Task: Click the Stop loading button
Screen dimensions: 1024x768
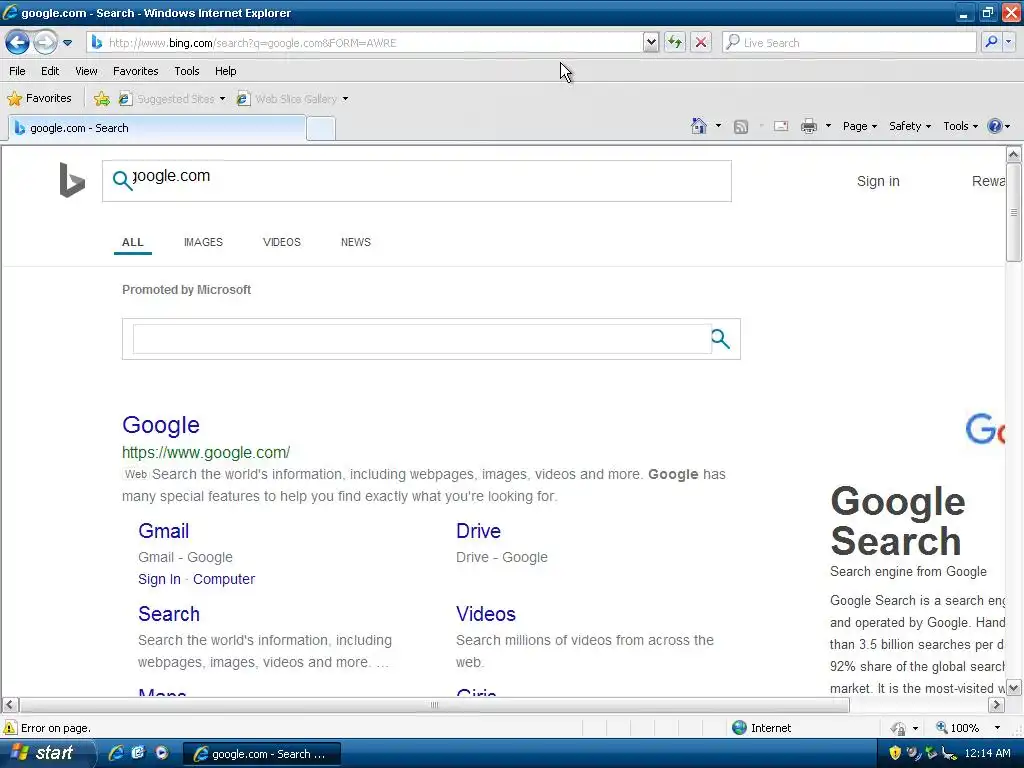Action: 701,43
